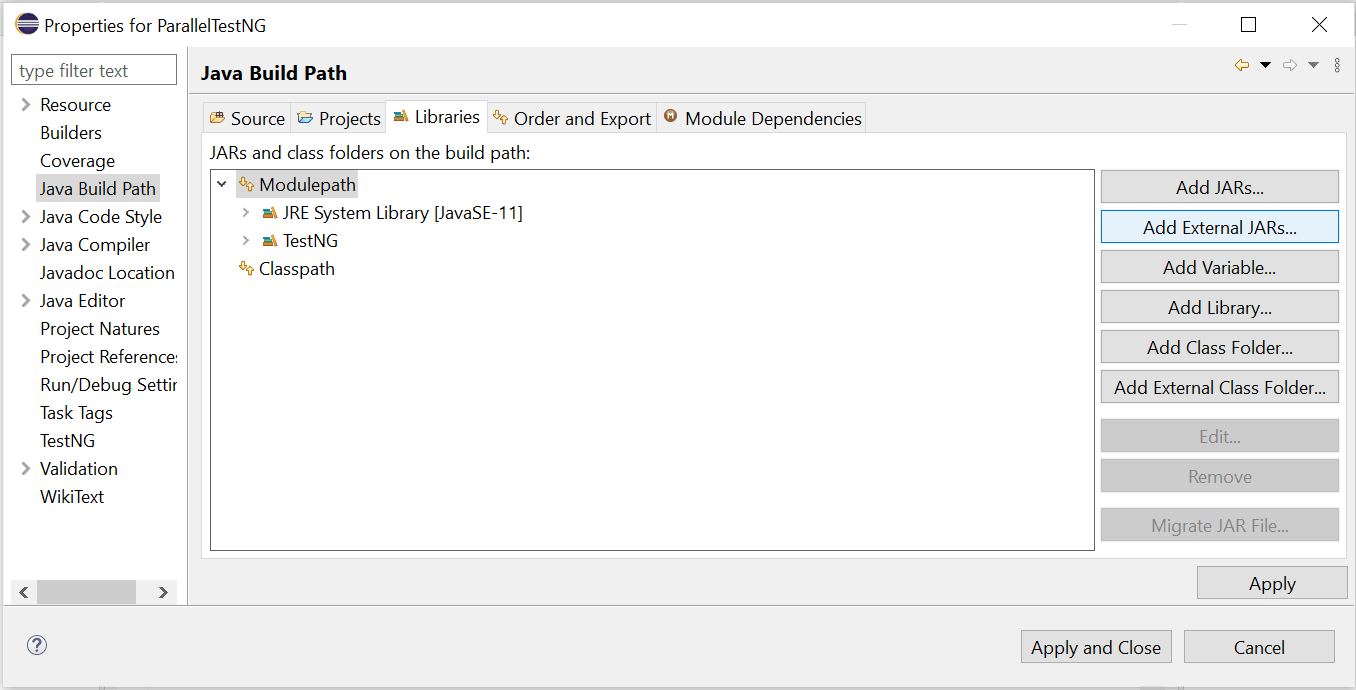Expand the TestNG library node
The height and width of the screenshot is (690, 1356).
tap(245, 241)
